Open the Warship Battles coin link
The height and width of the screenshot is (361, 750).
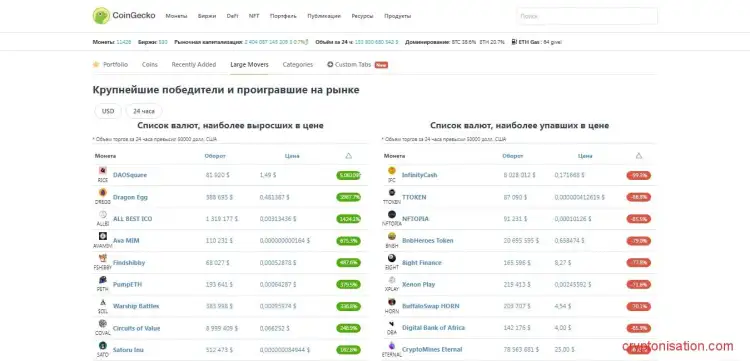pos(136,306)
